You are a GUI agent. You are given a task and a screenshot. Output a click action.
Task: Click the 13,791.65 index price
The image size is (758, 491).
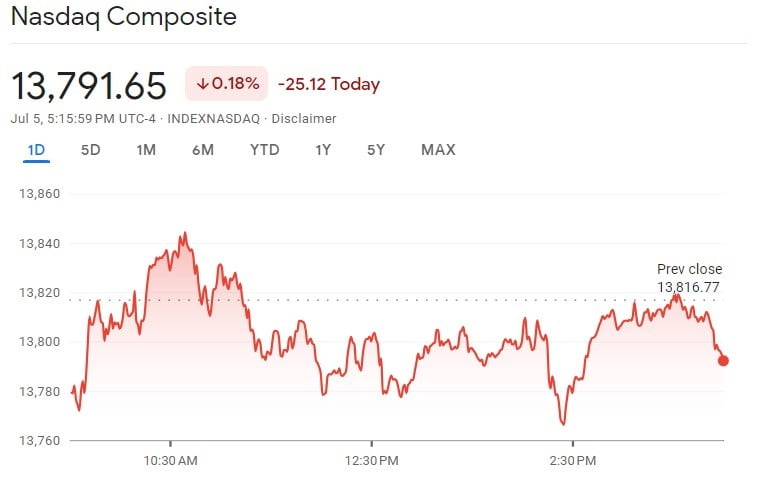click(x=89, y=85)
